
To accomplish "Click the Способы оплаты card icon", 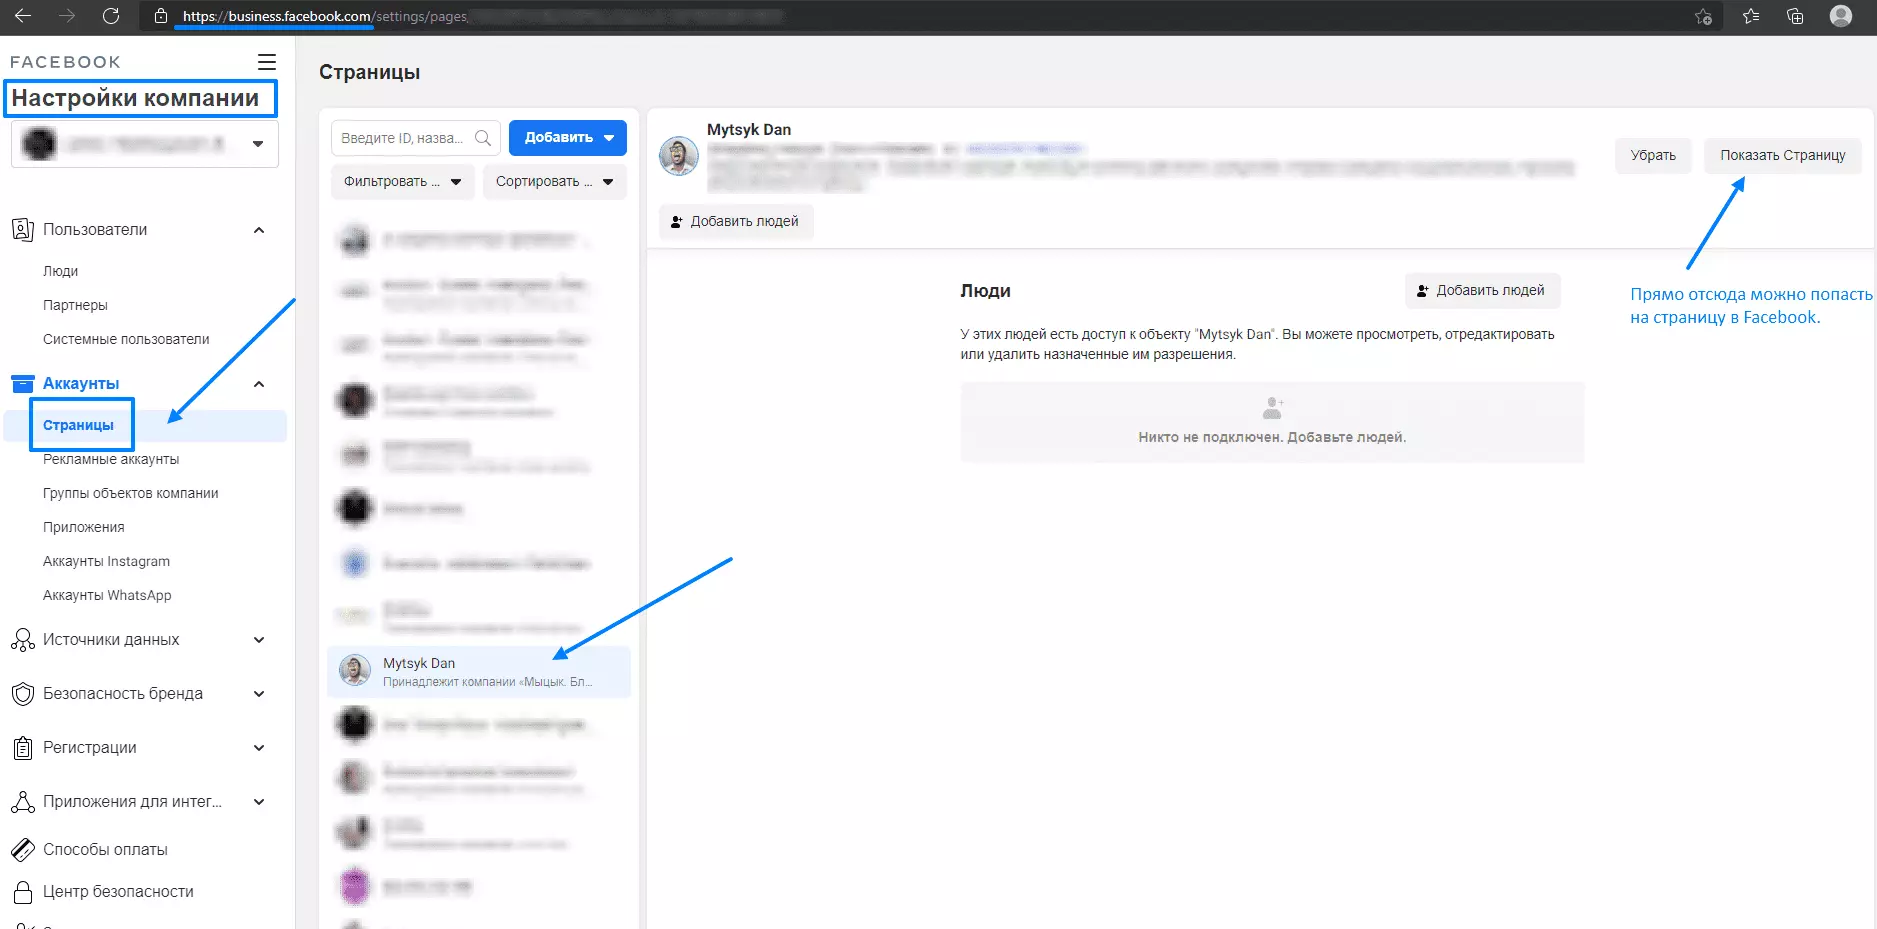I will (x=22, y=850).
